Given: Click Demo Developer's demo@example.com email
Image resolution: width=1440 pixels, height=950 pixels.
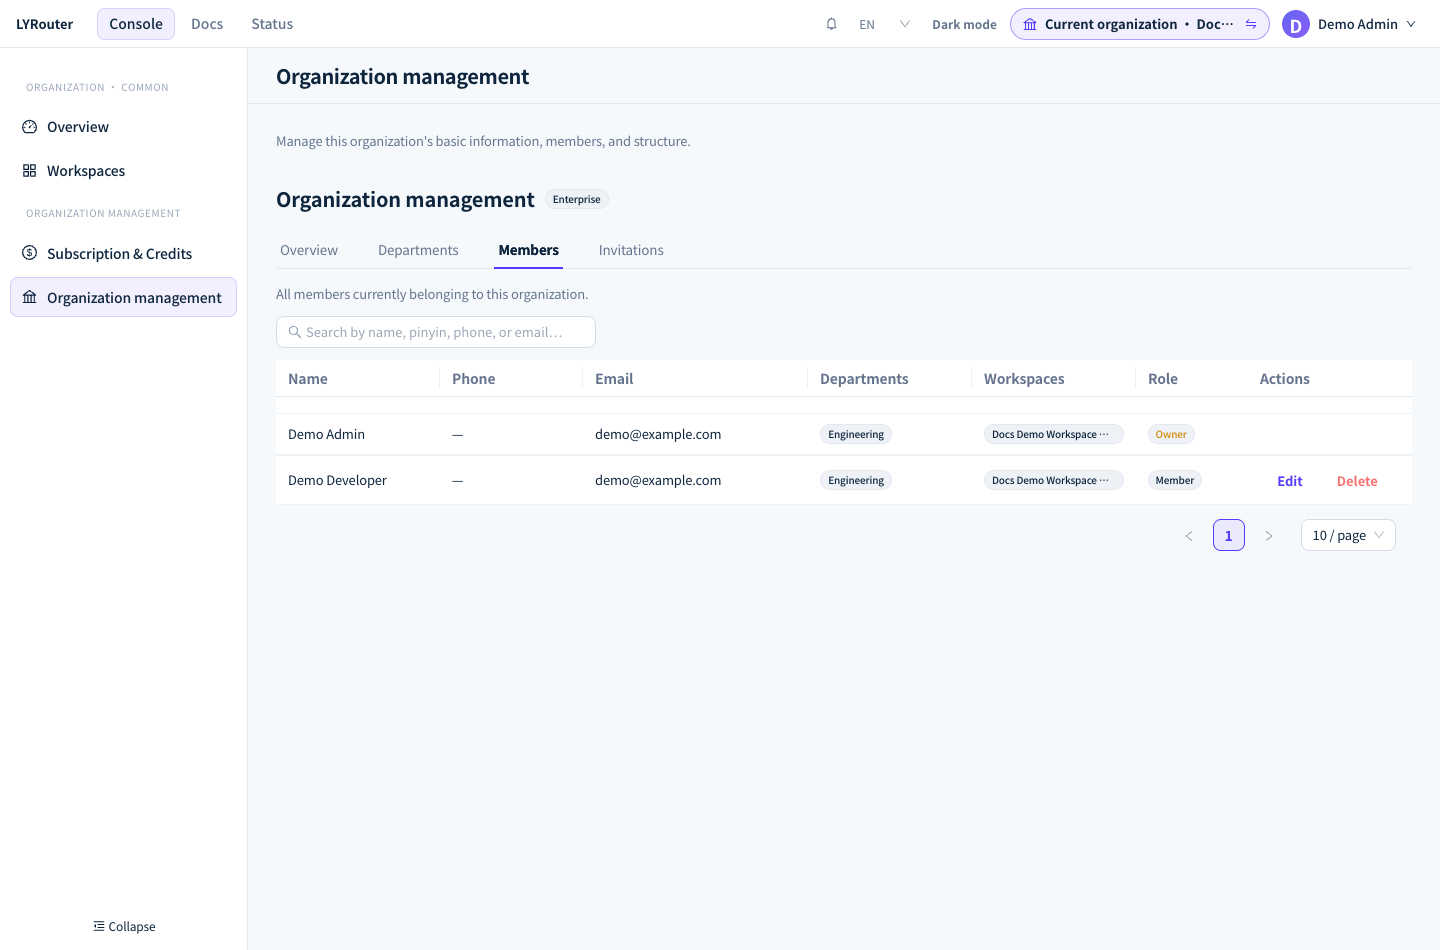Looking at the screenshot, I should pyautogui.click(x=658, y=480).
